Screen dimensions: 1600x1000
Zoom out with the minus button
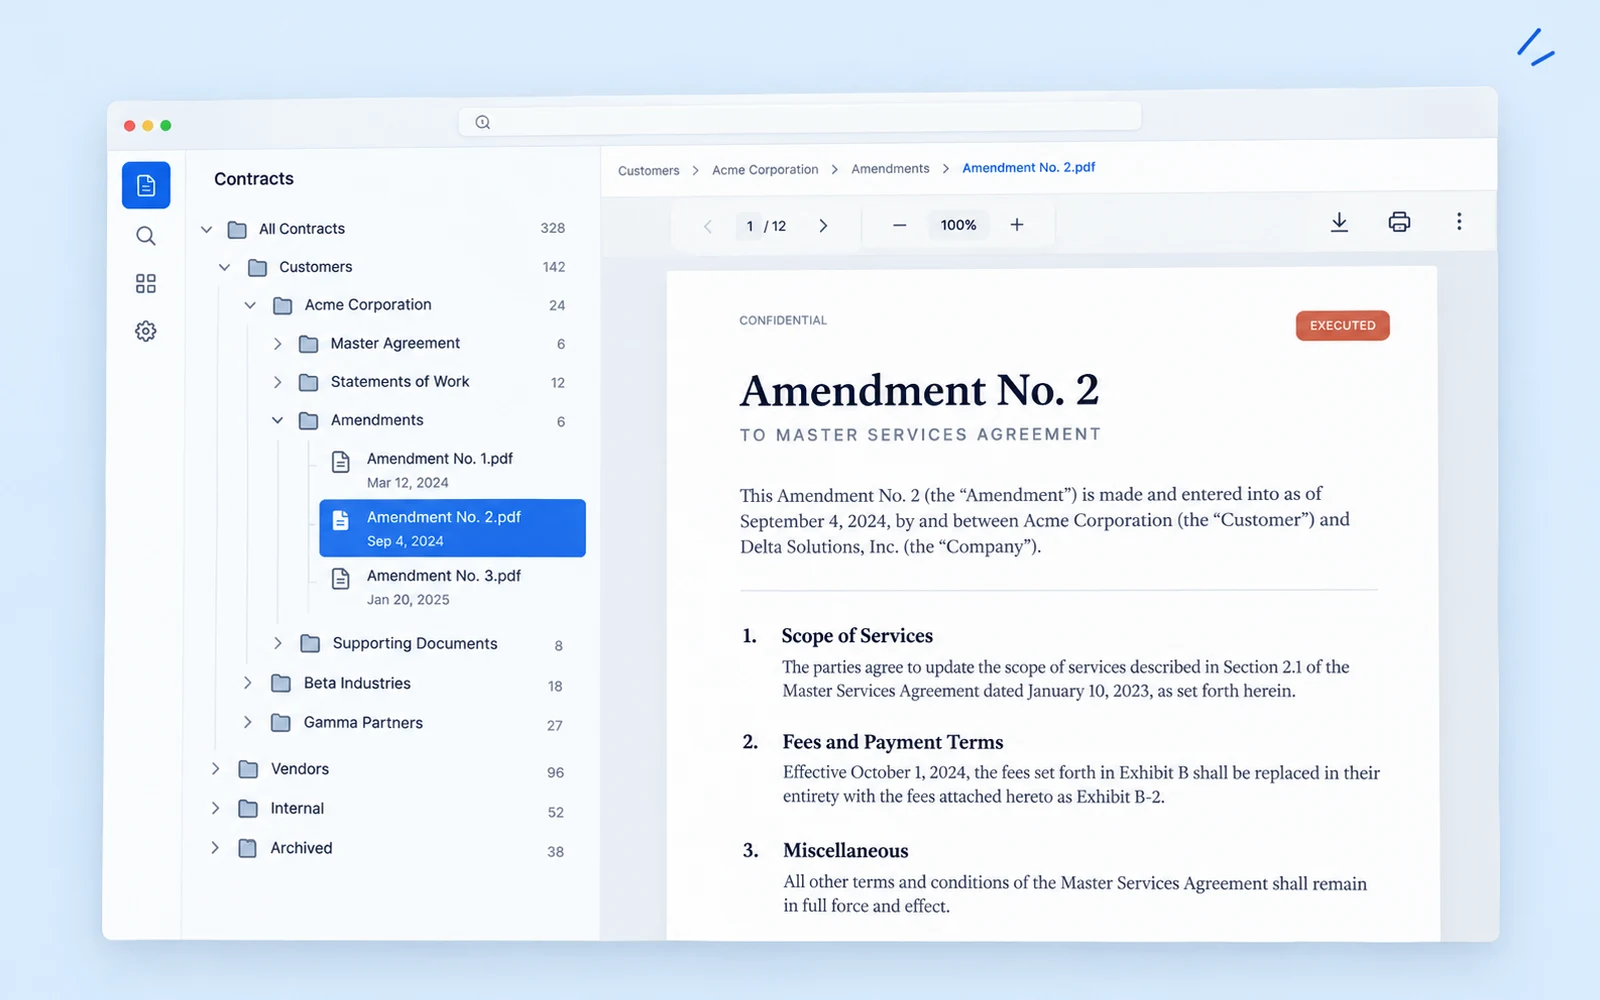(x=899, y=225)
